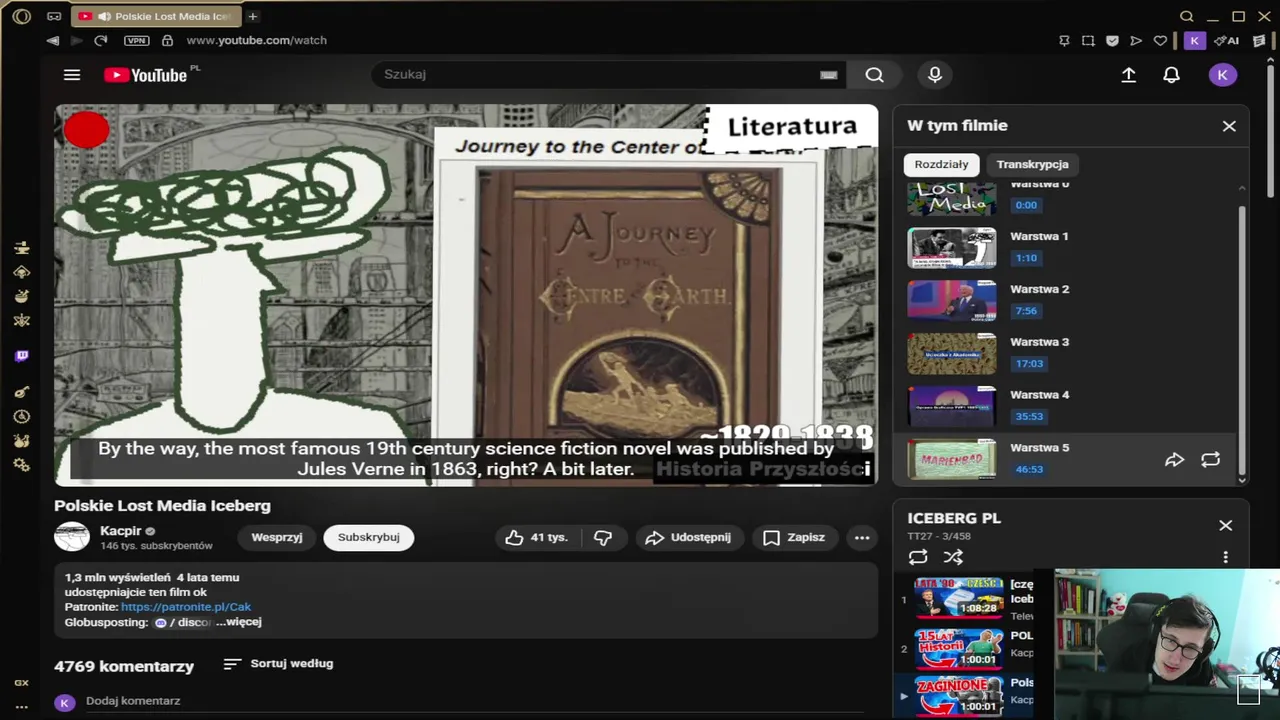Viewport: 1280px width, 720px height.
Task: Submit YouTube search magnifier button
Action: tap(874, 75)
